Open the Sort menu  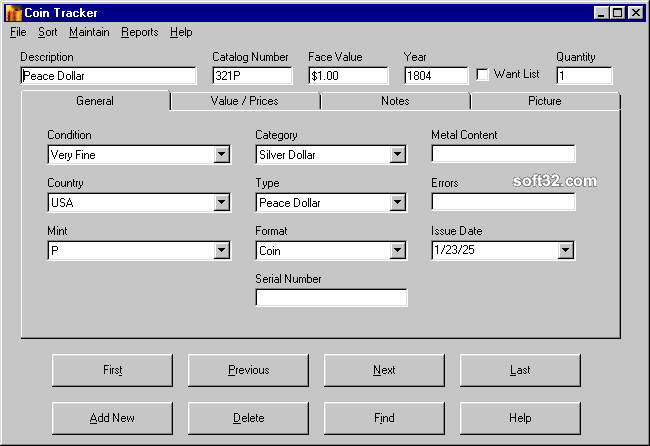pos(48,32)
